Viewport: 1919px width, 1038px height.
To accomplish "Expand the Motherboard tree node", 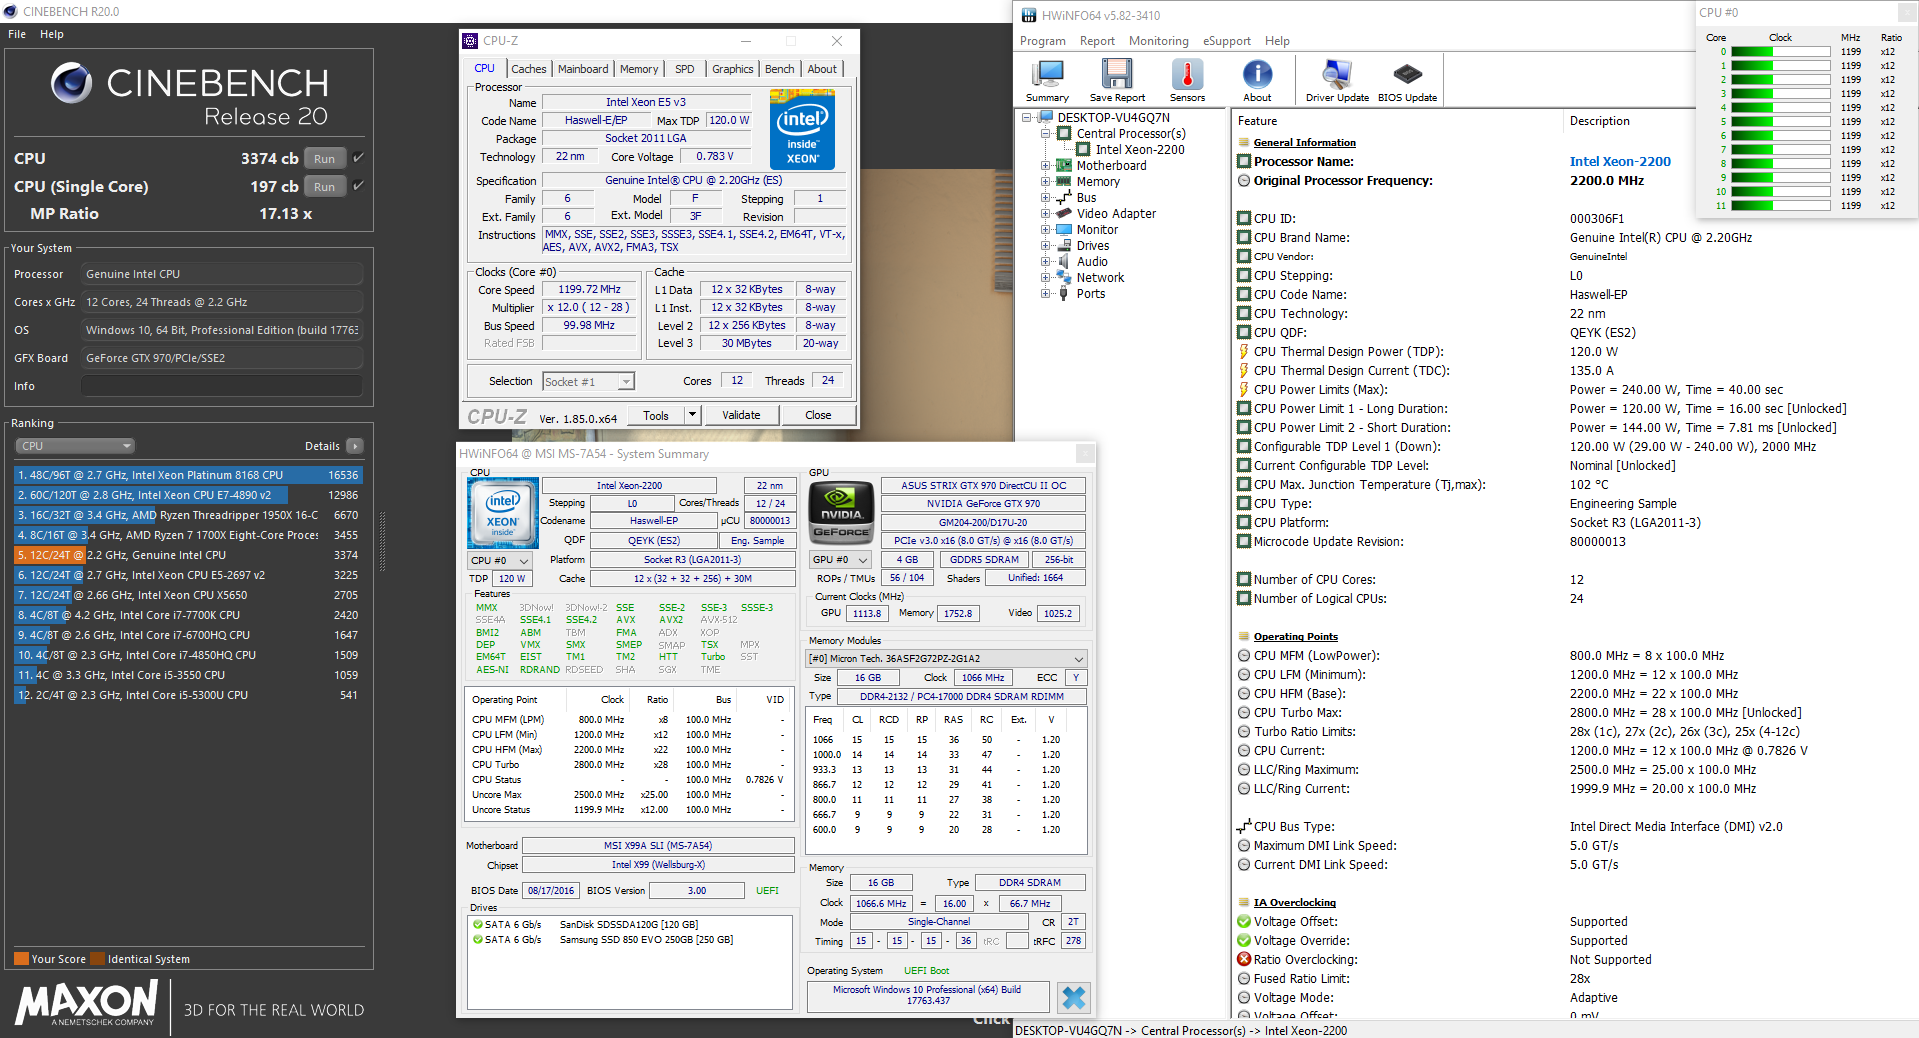I will [1046, 166].
